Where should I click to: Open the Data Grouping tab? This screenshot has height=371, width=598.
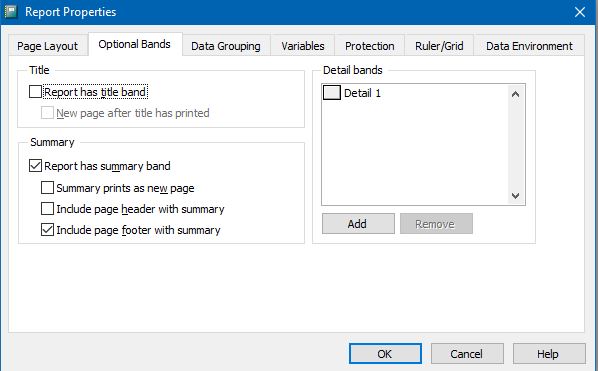pos(226,46)
